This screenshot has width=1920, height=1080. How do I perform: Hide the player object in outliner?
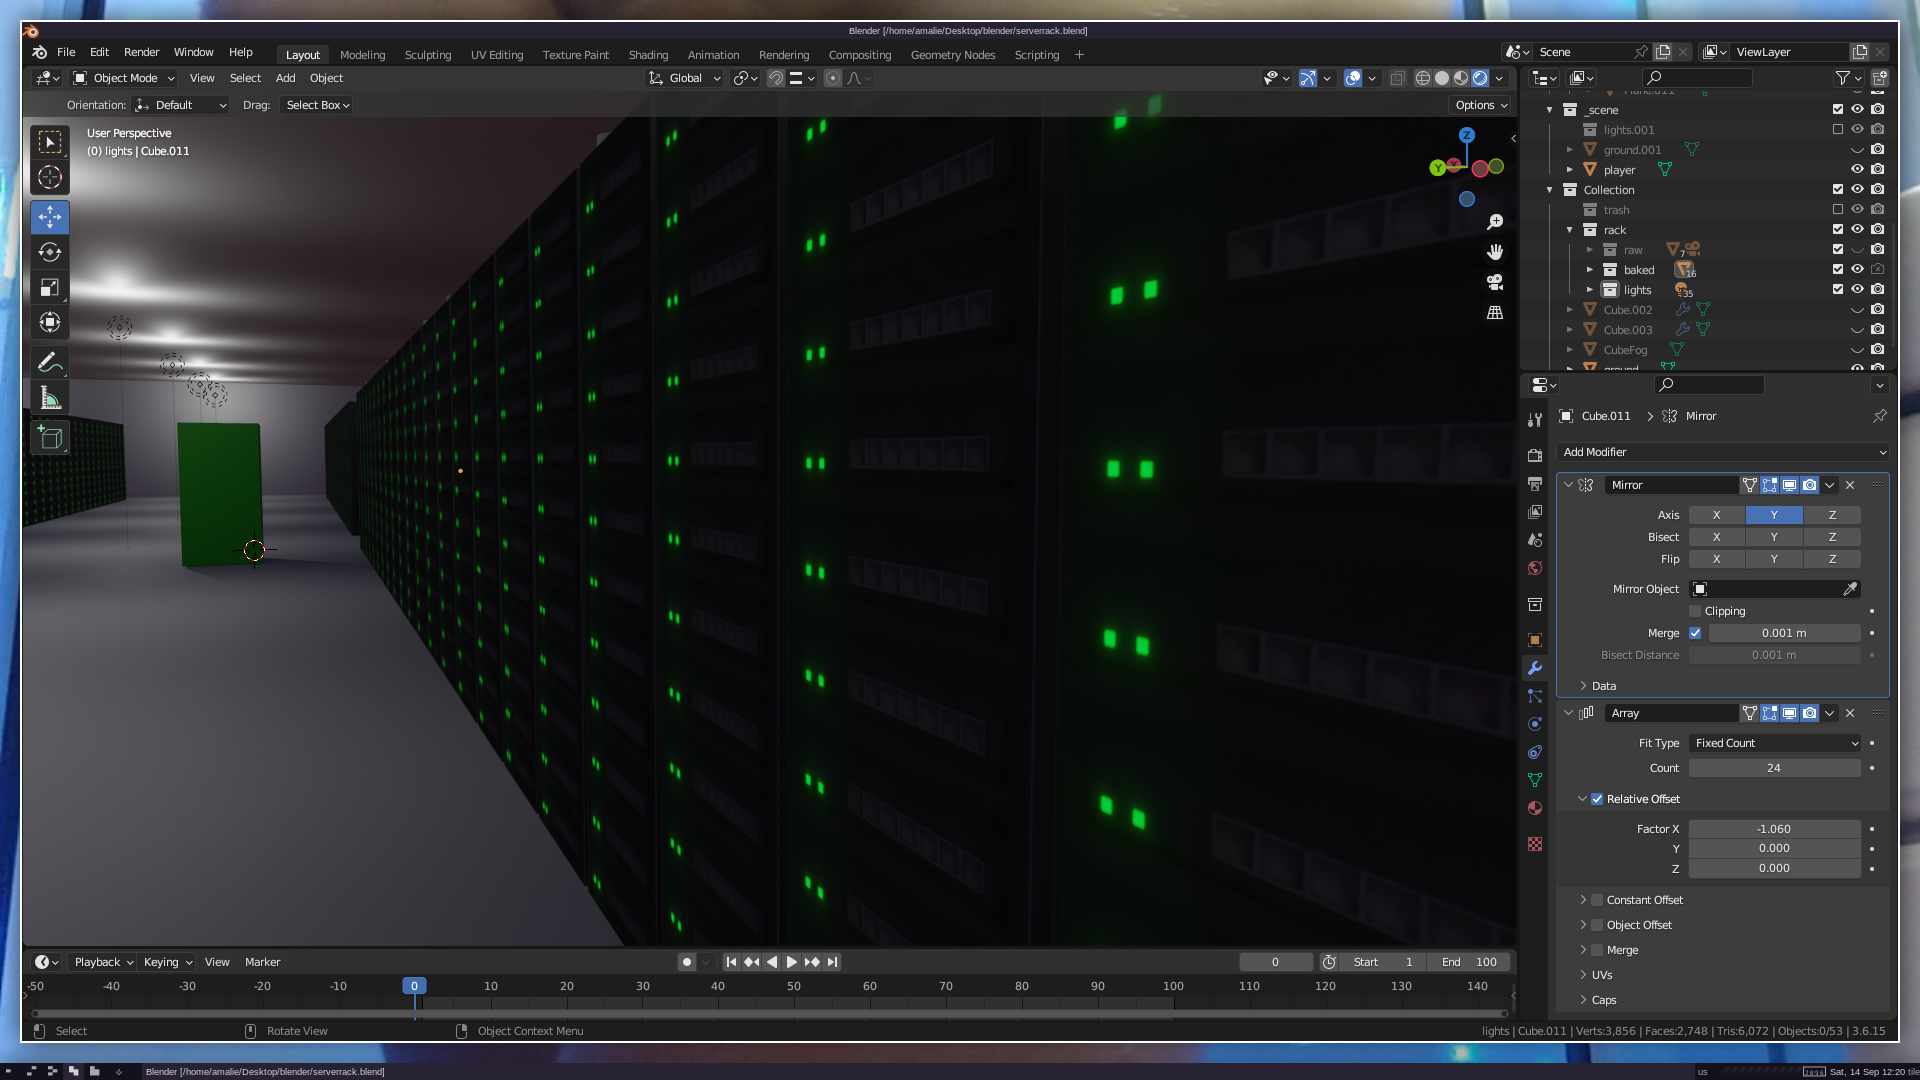tap(1857, 170)
